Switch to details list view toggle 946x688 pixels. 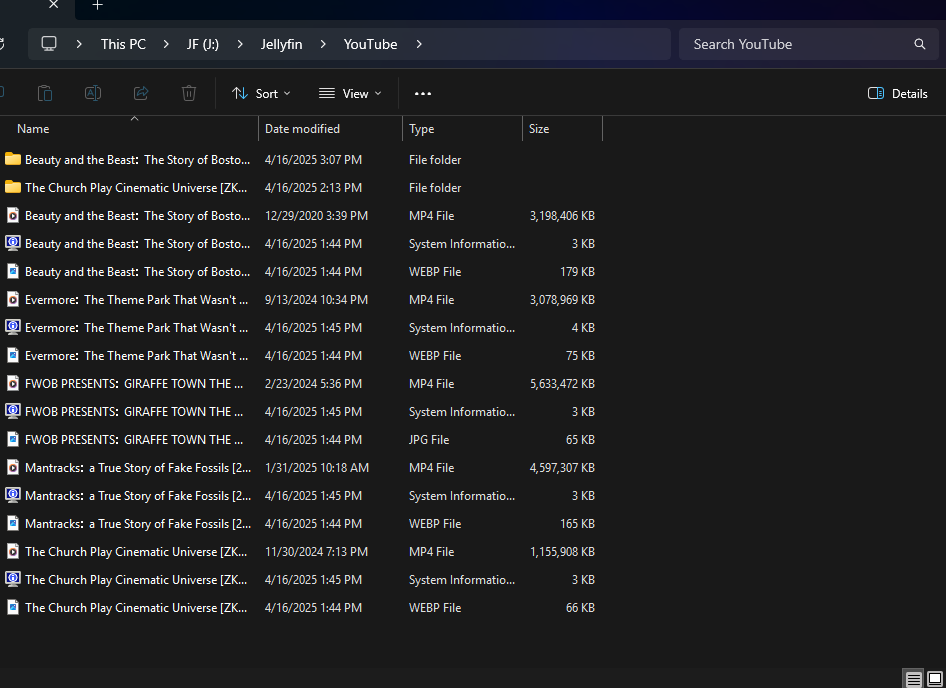pos(913,679)
